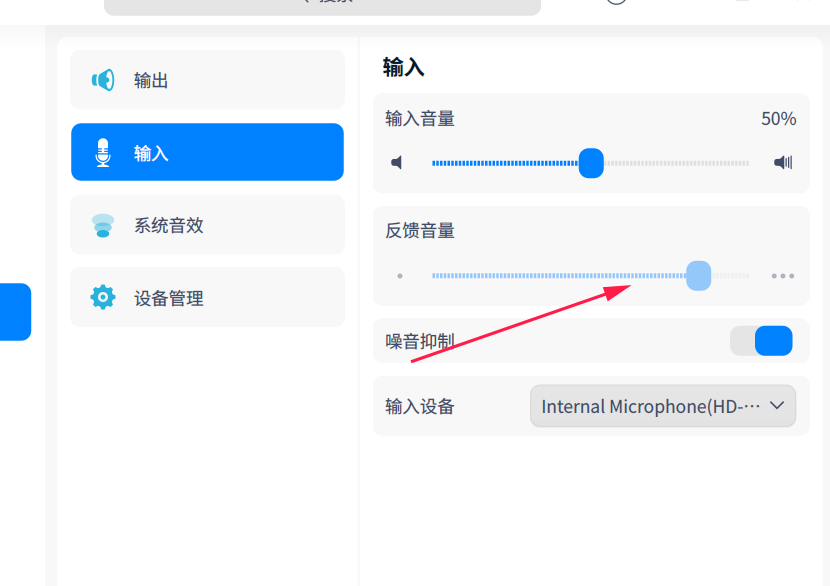Go to the 设备管理 section
This screenshot has height=586, width=830.
pyautogui.click(x=207, y=297)
